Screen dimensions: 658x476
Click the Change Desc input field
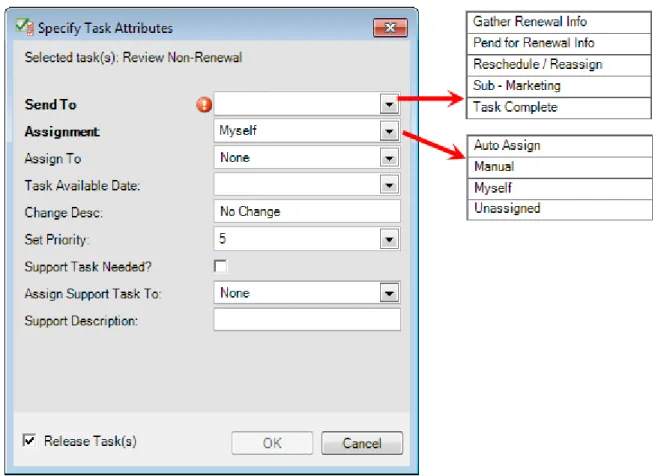[307, 211]
